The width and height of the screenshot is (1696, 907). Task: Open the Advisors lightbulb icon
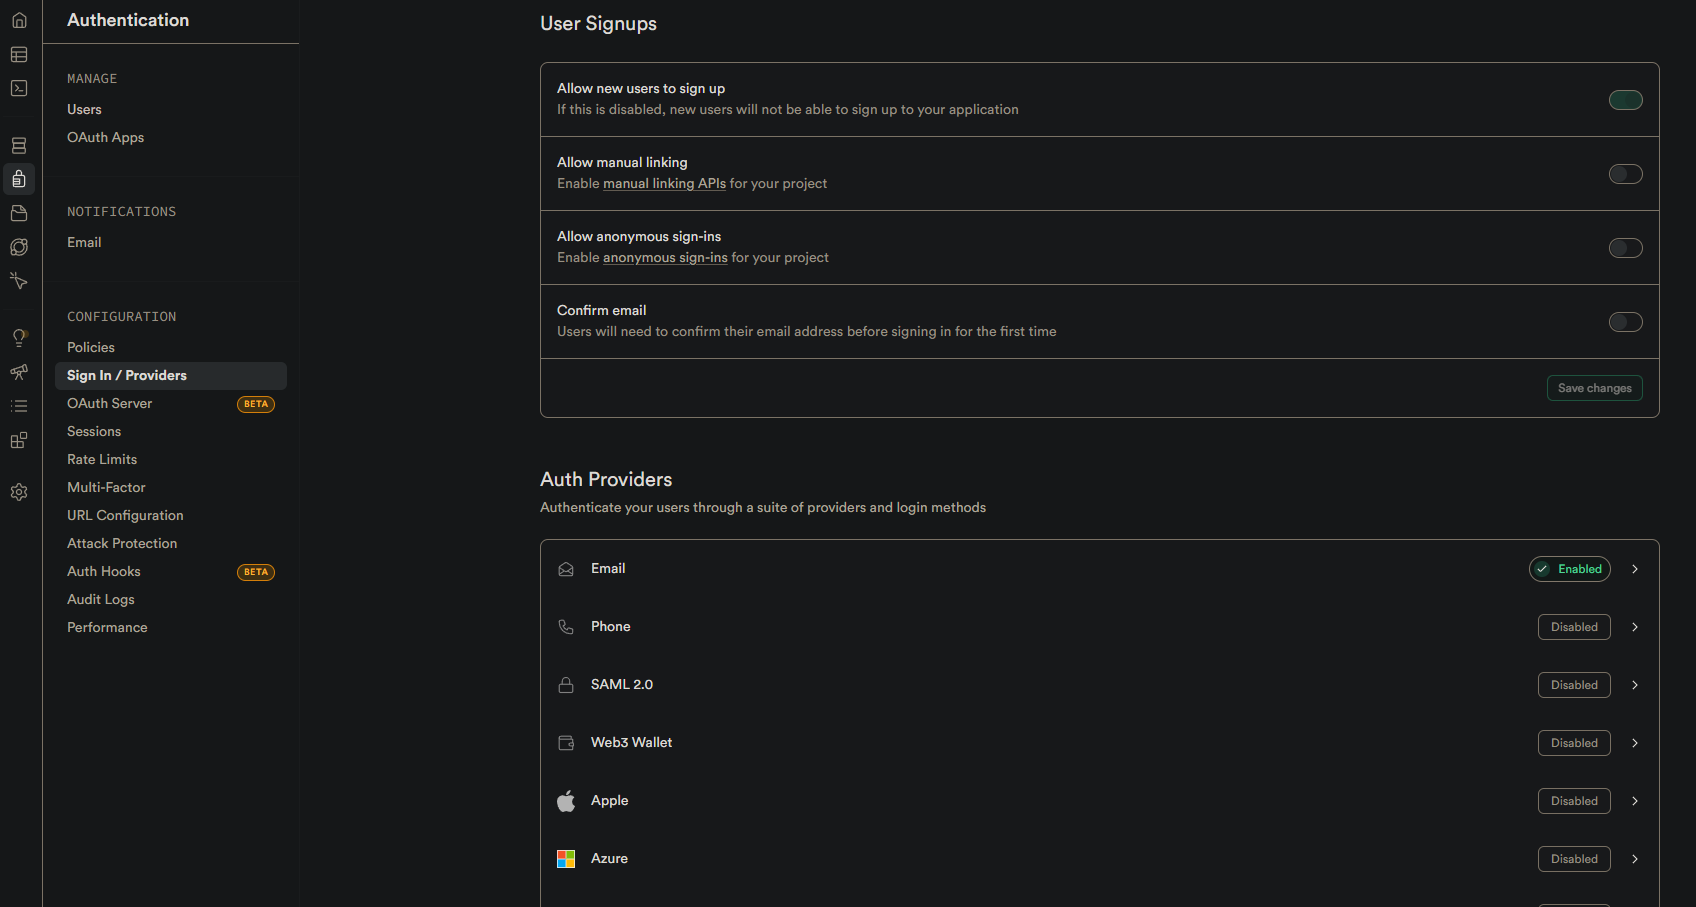19,338
